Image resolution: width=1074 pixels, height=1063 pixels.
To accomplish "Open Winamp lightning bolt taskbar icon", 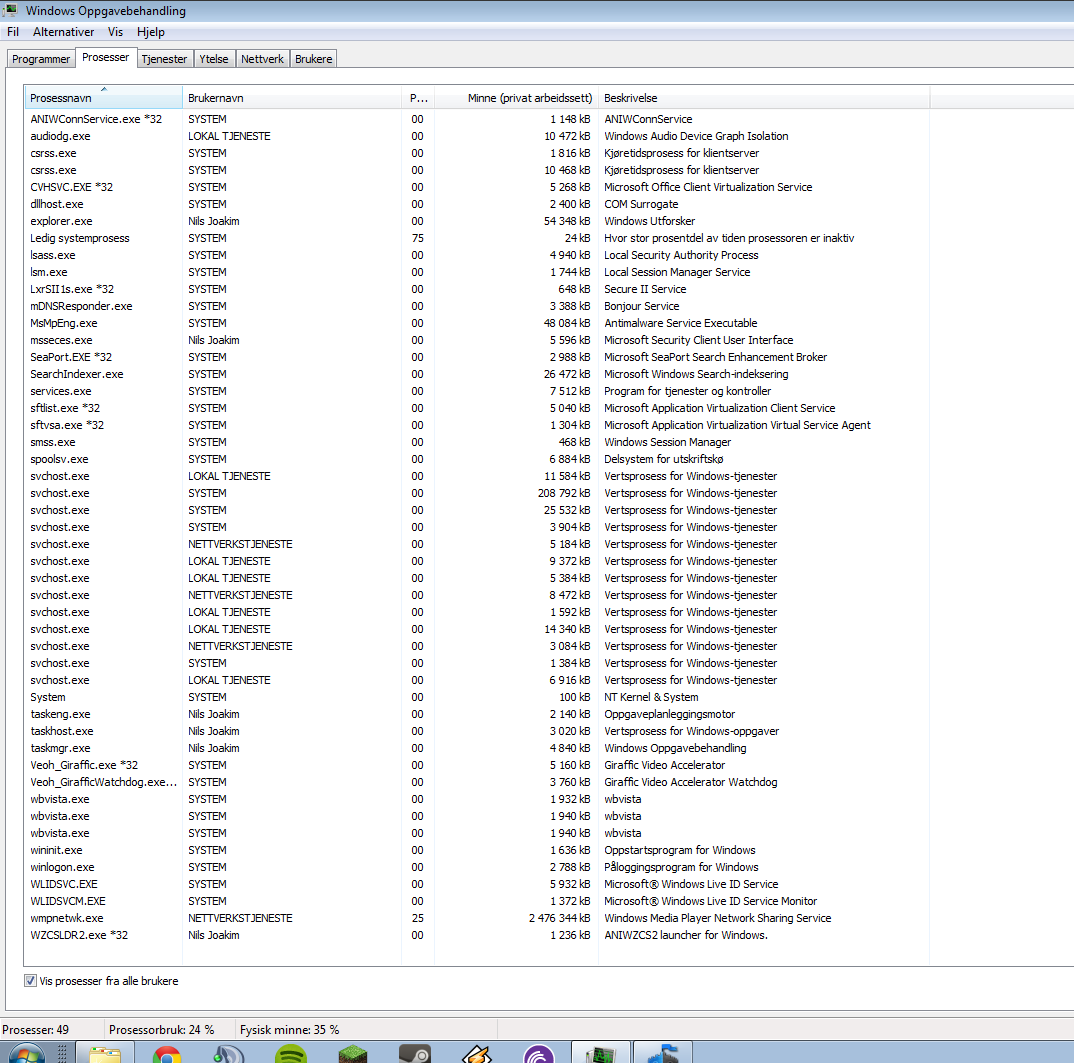I will (x=477, y=1055).
